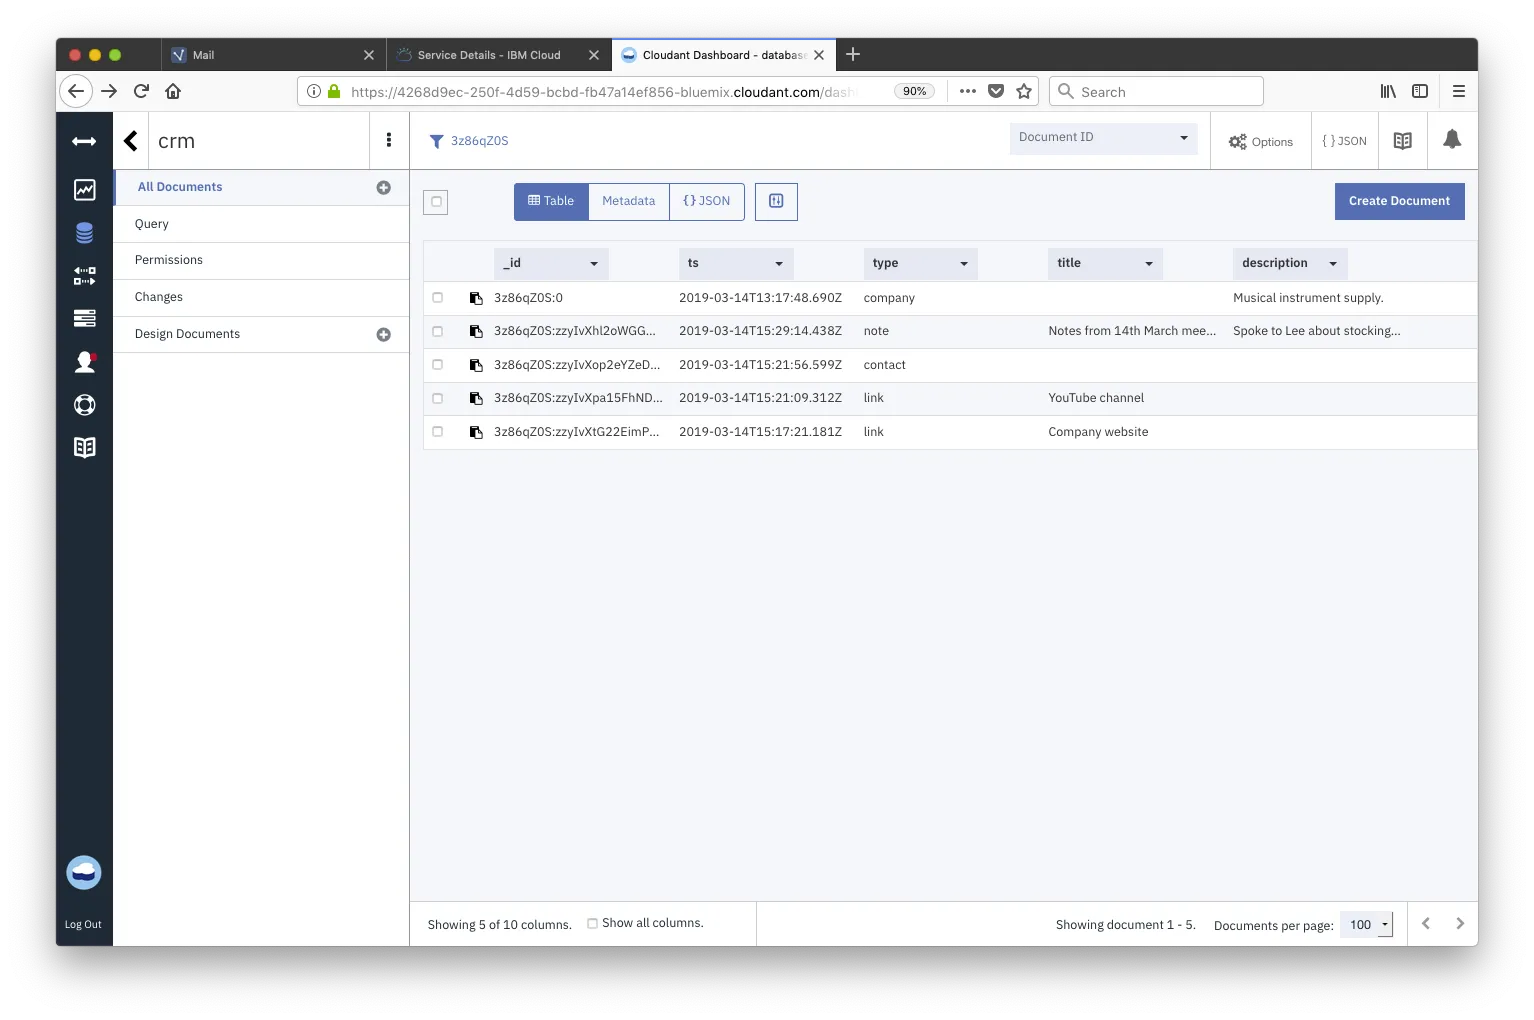Click the JSON link in the header

pyautogui.click(x=1344, y=141)
